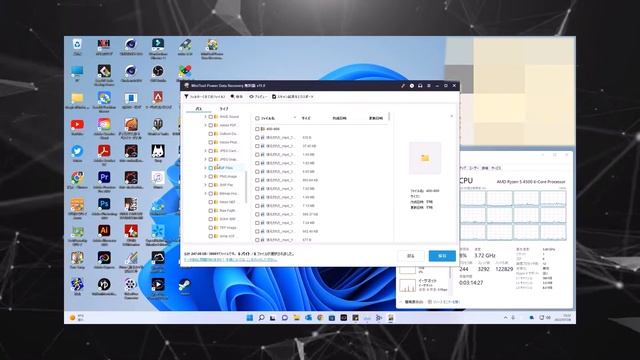
Task: Click the Preview (プレビュー) eye icon in toolbar
Action: click(x=258, y=97)
